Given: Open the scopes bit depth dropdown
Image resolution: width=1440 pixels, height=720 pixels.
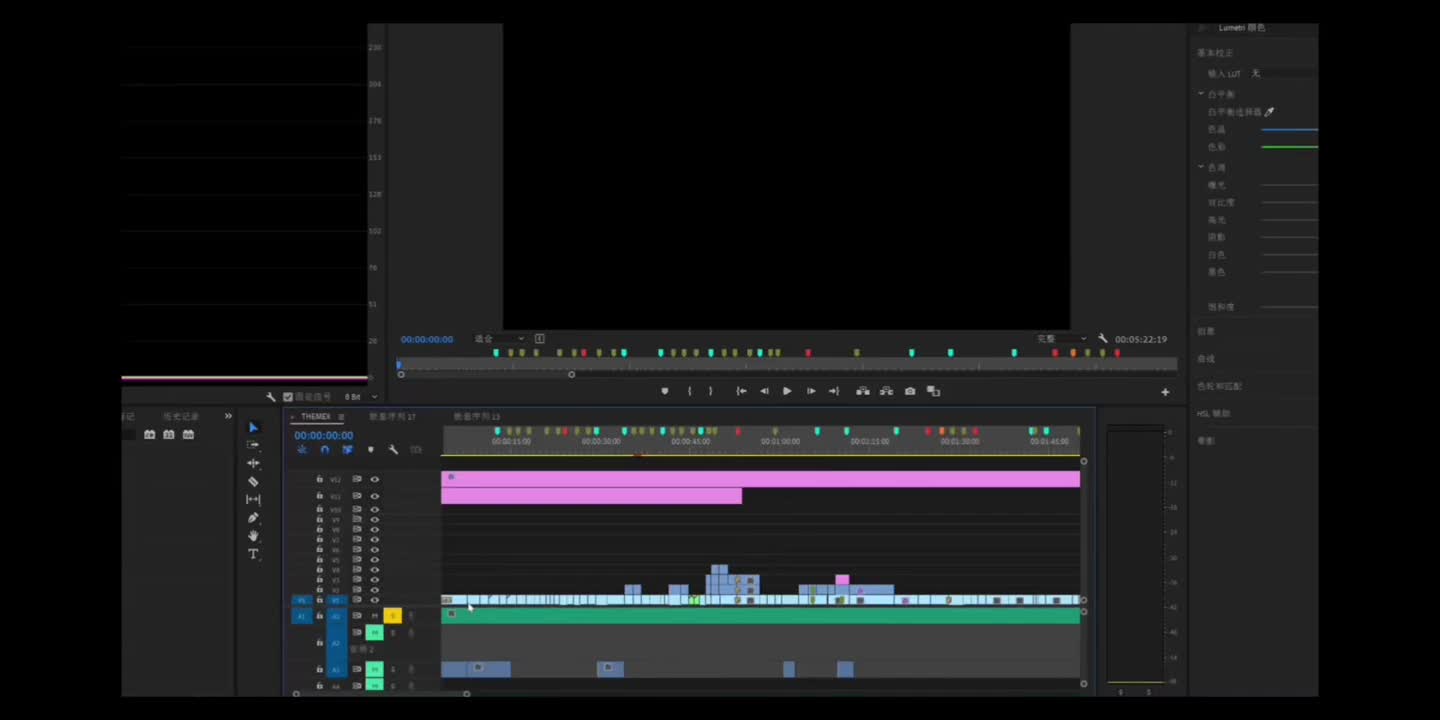Looking at the screenshot, I should coord(362,397).
